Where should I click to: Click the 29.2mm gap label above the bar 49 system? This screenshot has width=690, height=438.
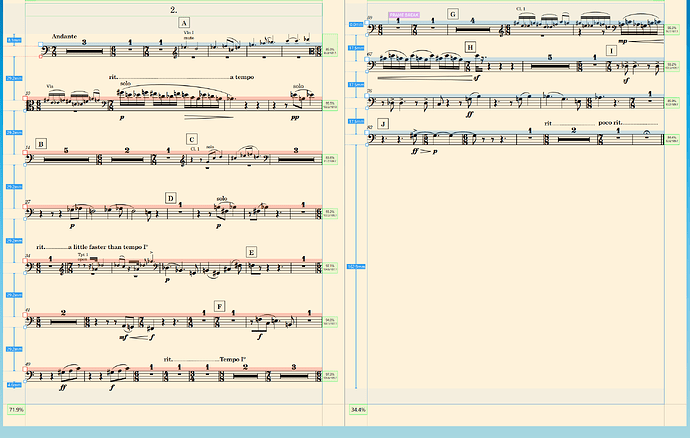[14, 349]
